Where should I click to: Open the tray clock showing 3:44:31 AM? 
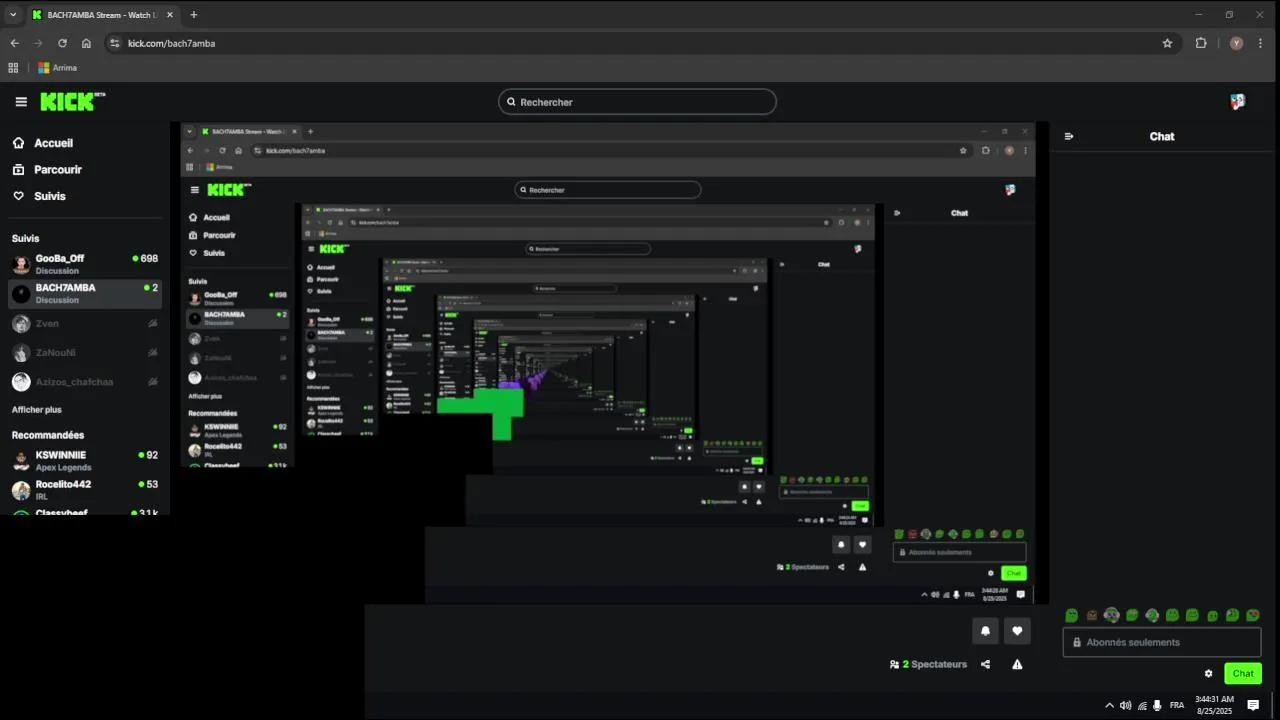(1214, 705)
